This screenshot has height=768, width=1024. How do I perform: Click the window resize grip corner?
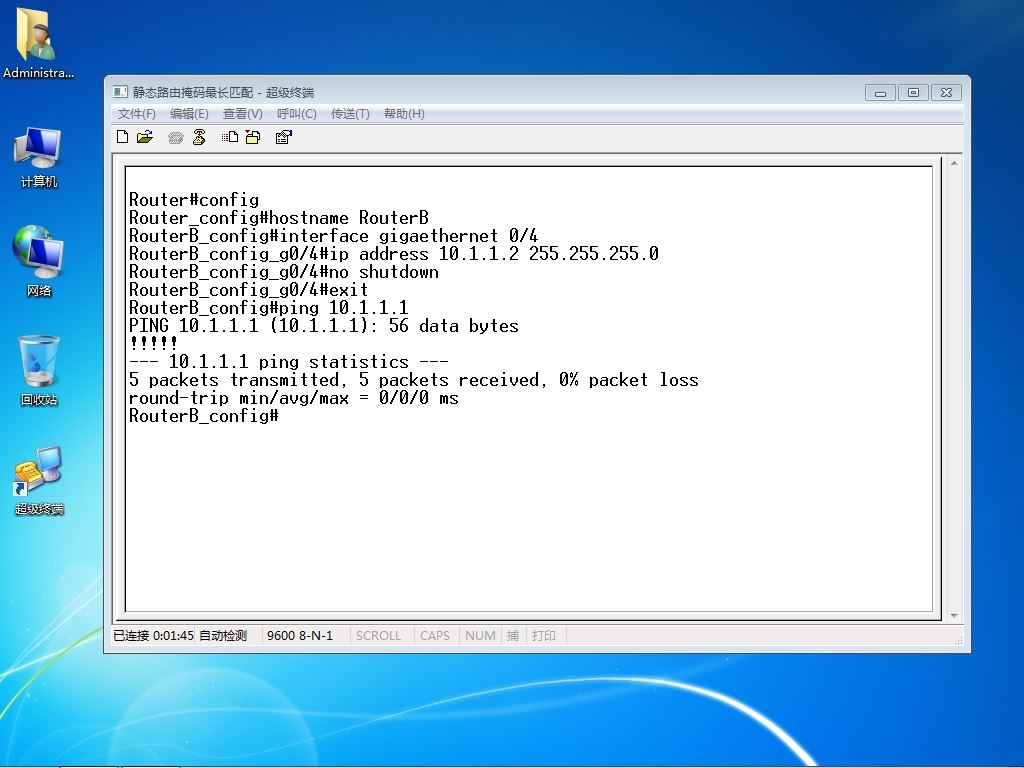coord(958,641)
